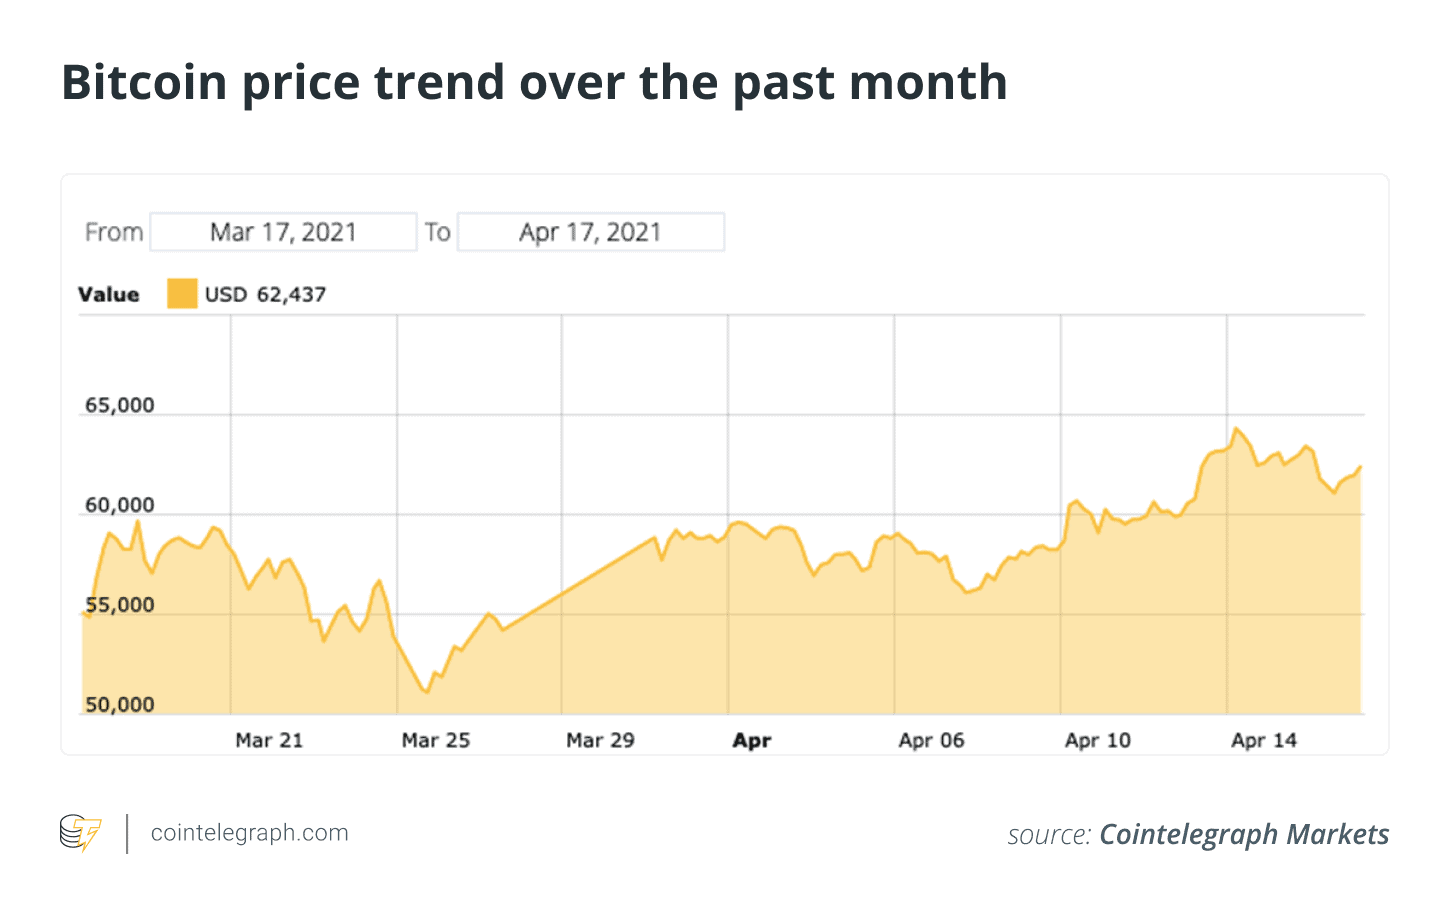
Task: Select the Apr 10 axis label
Action: (1097, 740)
